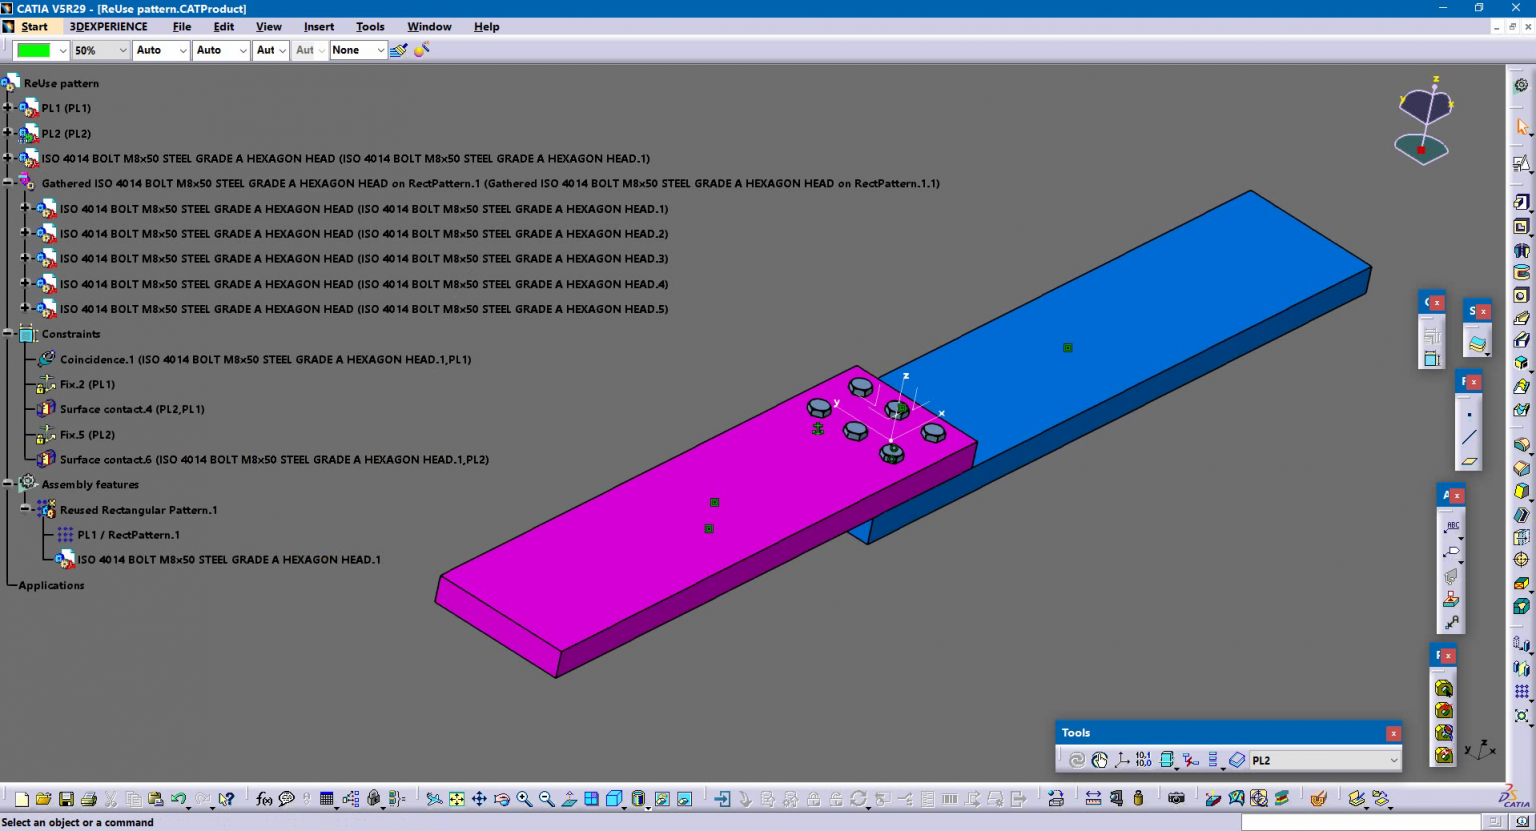Activate the Pan tool
Screen dimensions: 1536x831
[x=481, y=799]
